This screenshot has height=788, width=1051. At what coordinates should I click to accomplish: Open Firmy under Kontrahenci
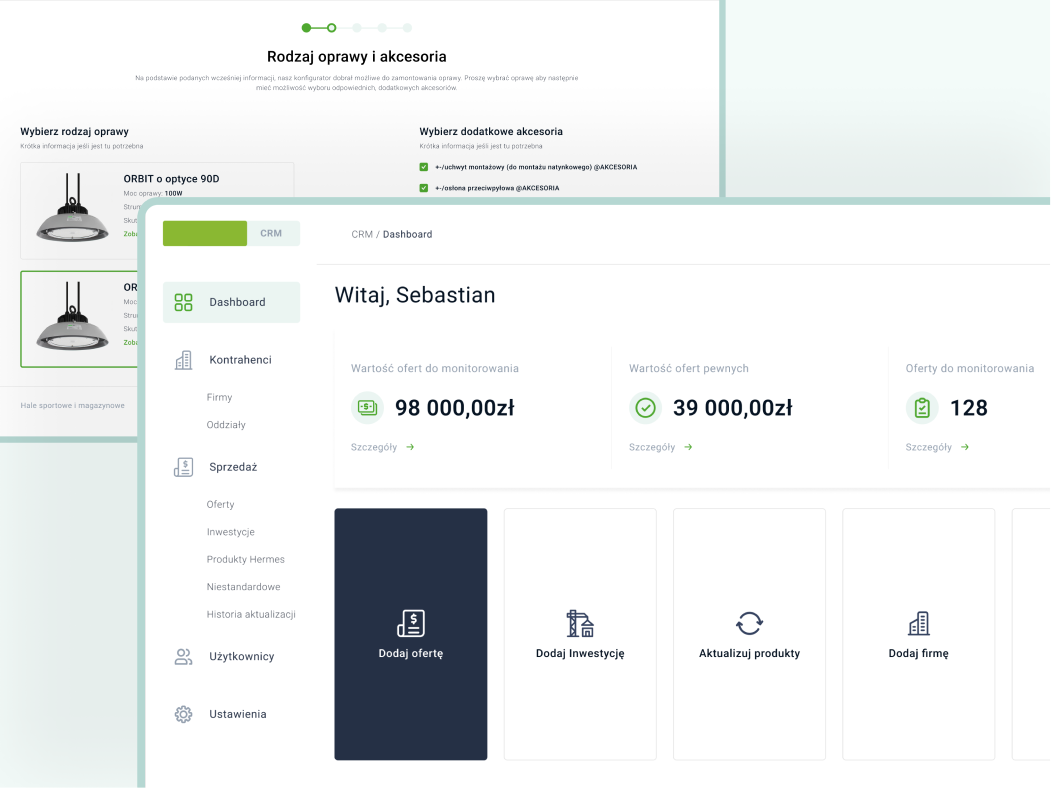click(x=219, y=397)
